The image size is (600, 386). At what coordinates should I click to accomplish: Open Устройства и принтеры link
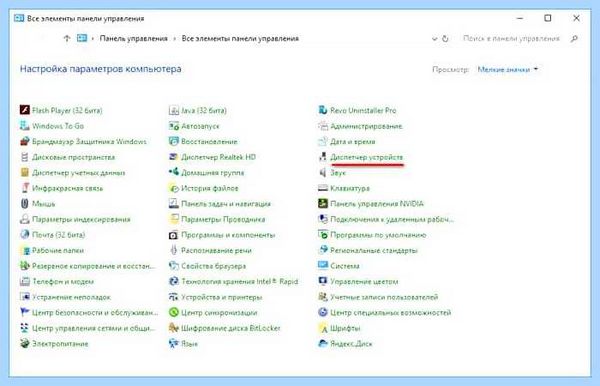click(222, 297)
